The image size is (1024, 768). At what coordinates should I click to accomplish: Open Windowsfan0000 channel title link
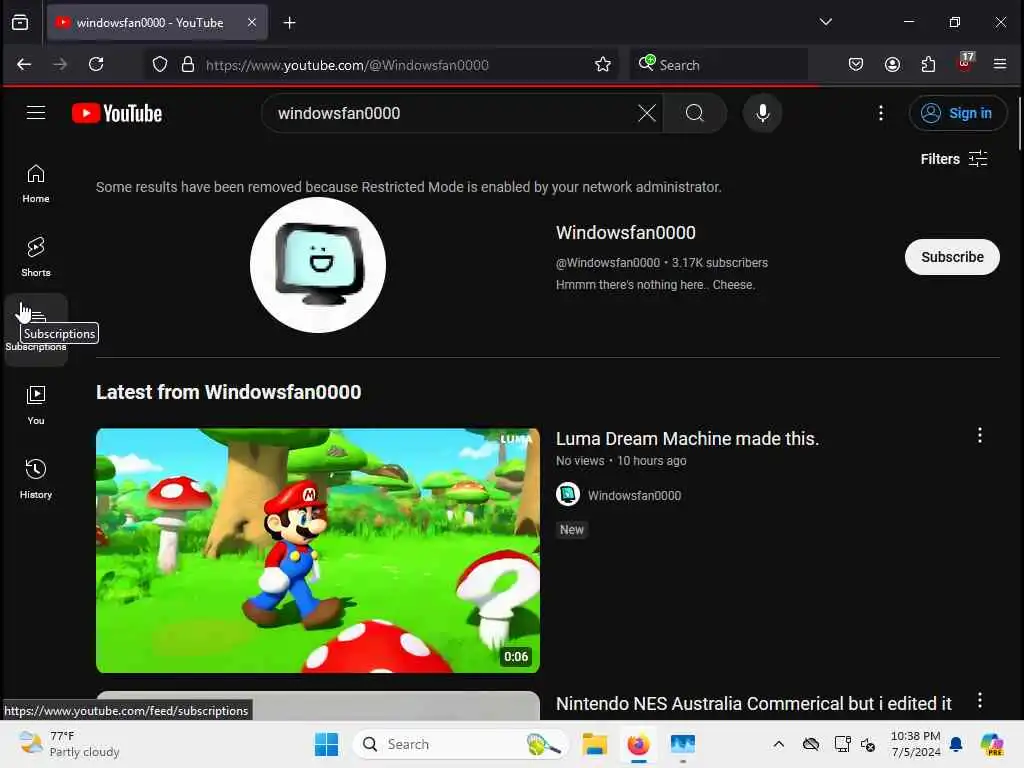click(x=625, y=232)
